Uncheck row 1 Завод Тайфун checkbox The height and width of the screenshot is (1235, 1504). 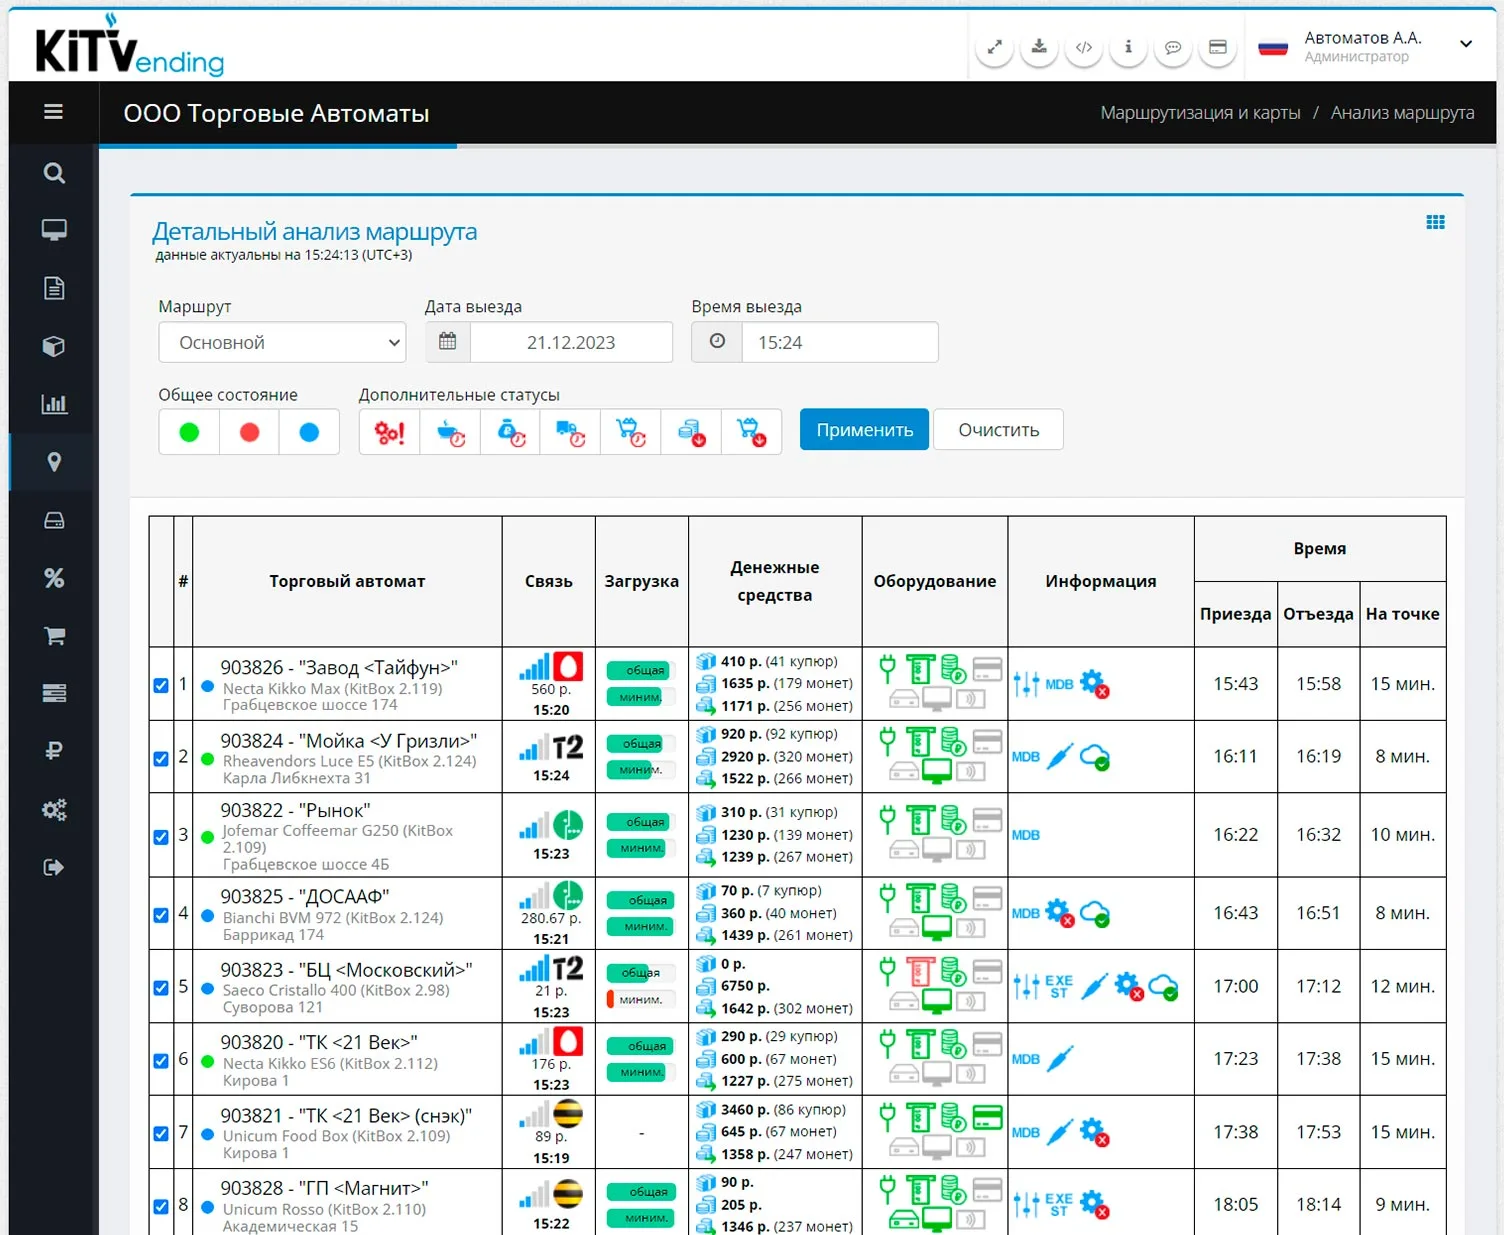[161, 685]
